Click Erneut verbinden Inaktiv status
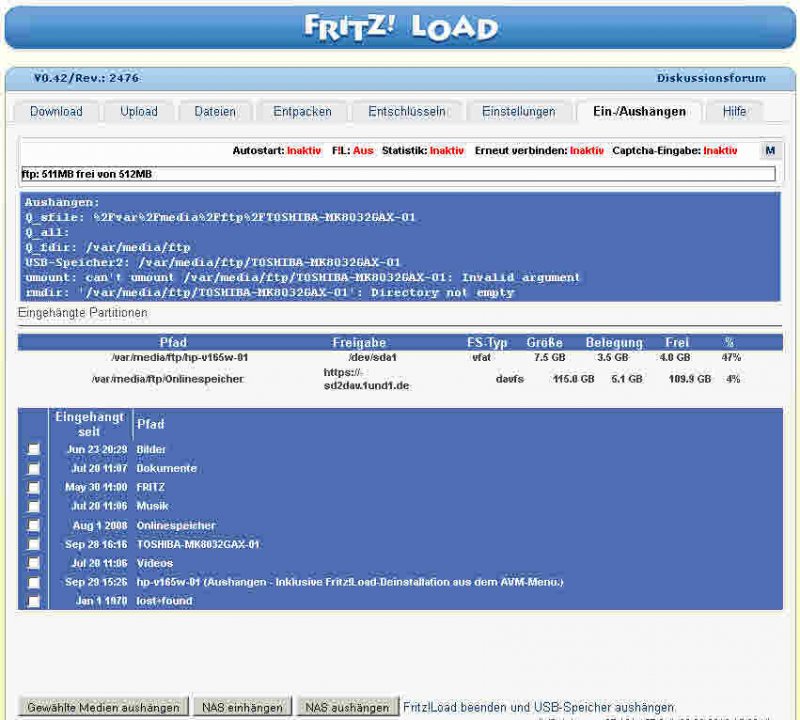Screen dimensions: 800x720 pos(587,151)
